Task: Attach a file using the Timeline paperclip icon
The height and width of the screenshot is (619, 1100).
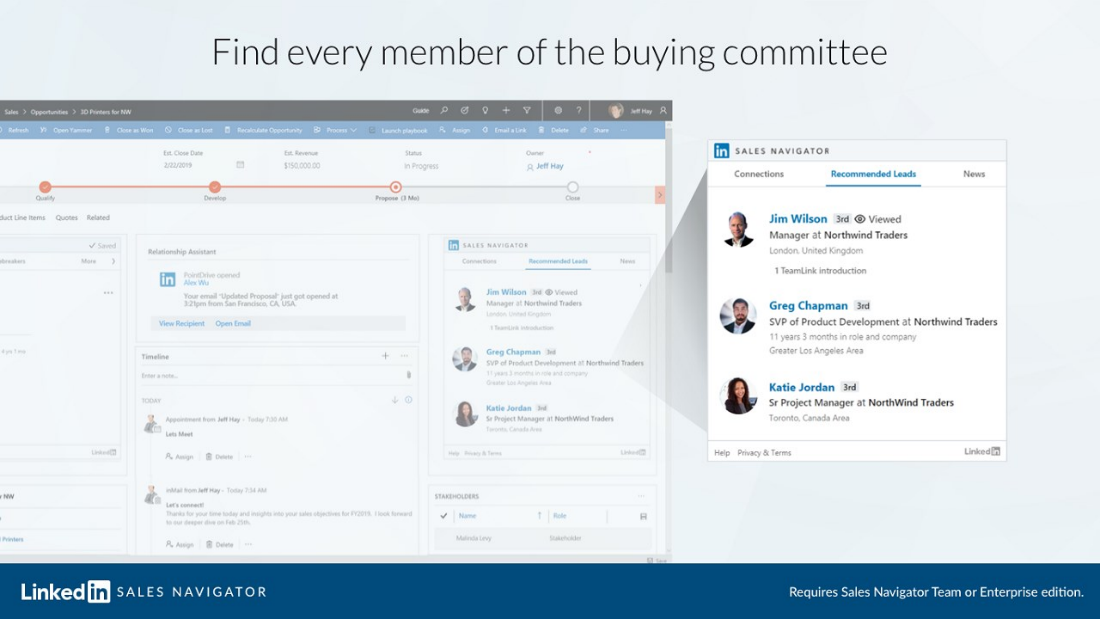Action: pyautogui.click(x=409, y=373)
